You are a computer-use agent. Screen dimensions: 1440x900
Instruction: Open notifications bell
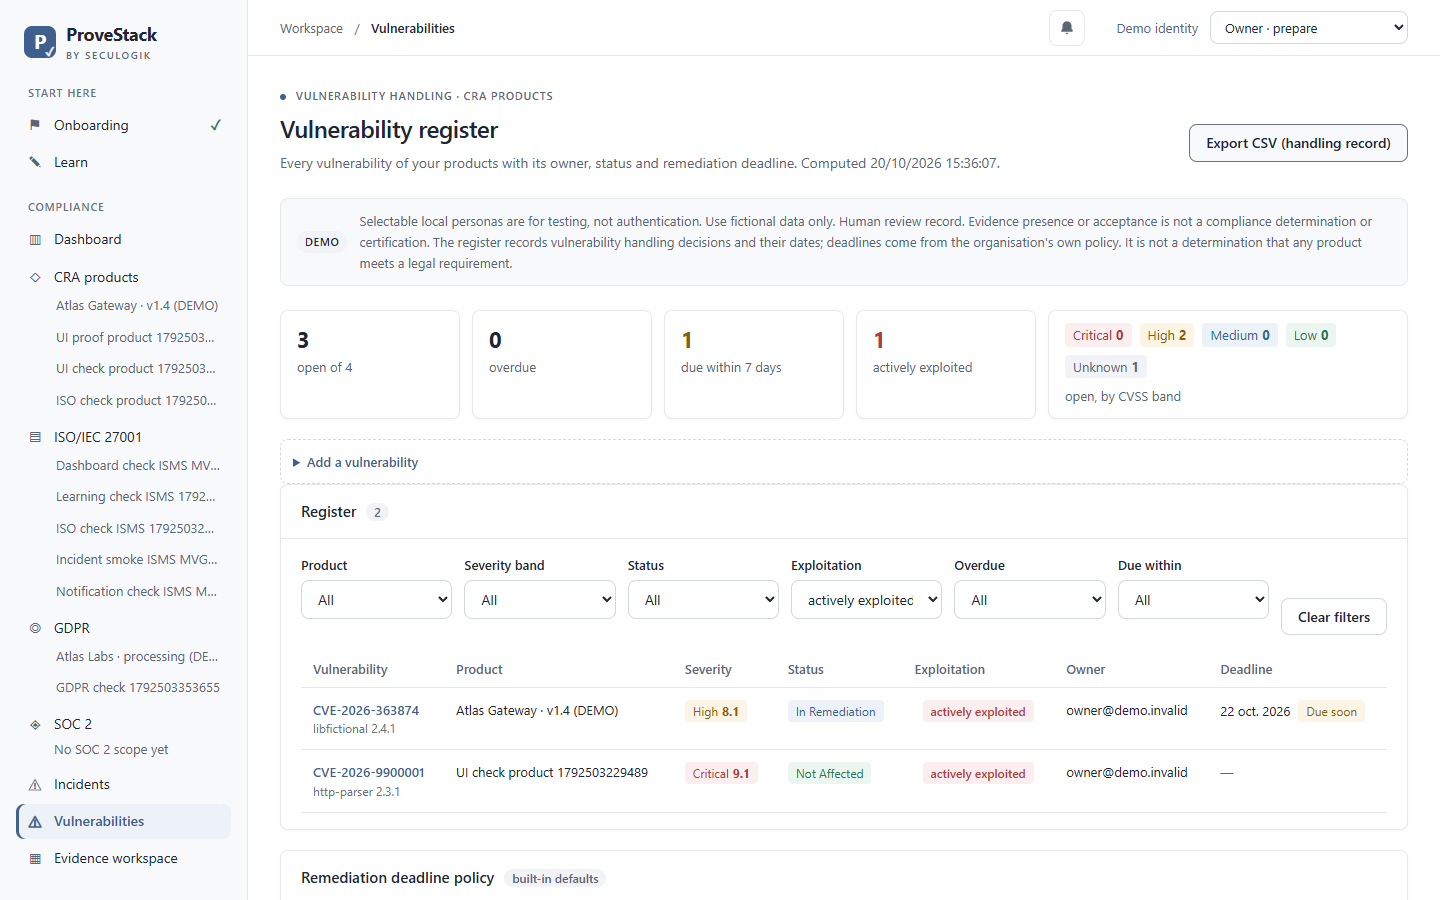[x=1067, y=28]
